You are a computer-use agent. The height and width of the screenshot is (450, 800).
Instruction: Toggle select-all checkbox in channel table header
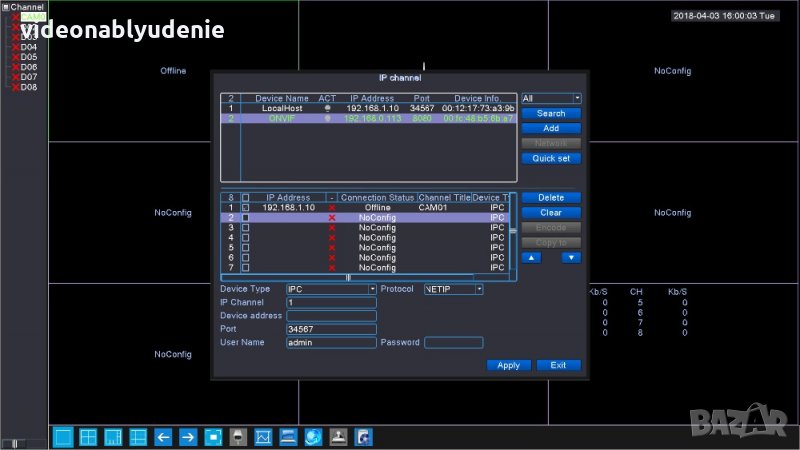tap(246, 198)
